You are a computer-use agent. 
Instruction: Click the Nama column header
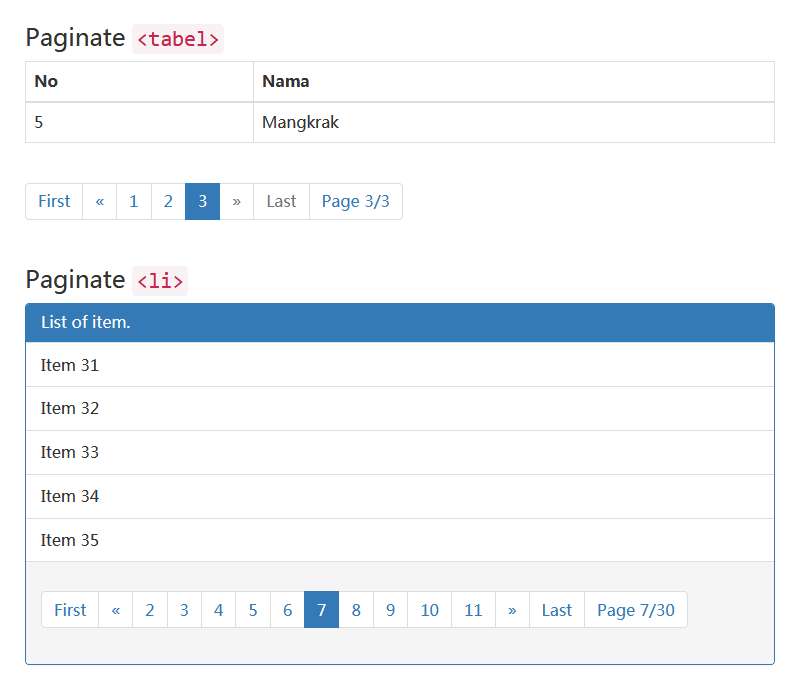point(286,81)
